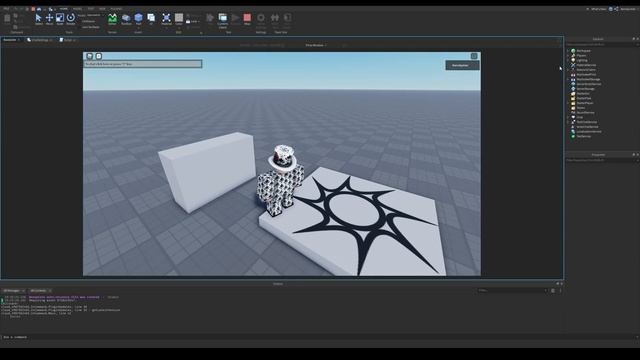Focus the Output filter field
Viewport: 640px width, 360px height.
tap(512, 291)
